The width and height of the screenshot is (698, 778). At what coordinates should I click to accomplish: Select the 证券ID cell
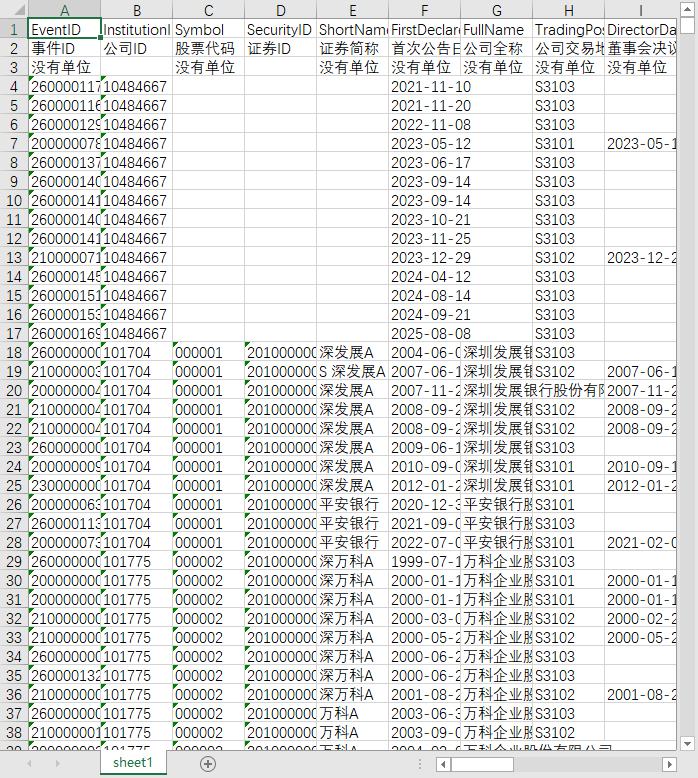[x=280, y=48]
